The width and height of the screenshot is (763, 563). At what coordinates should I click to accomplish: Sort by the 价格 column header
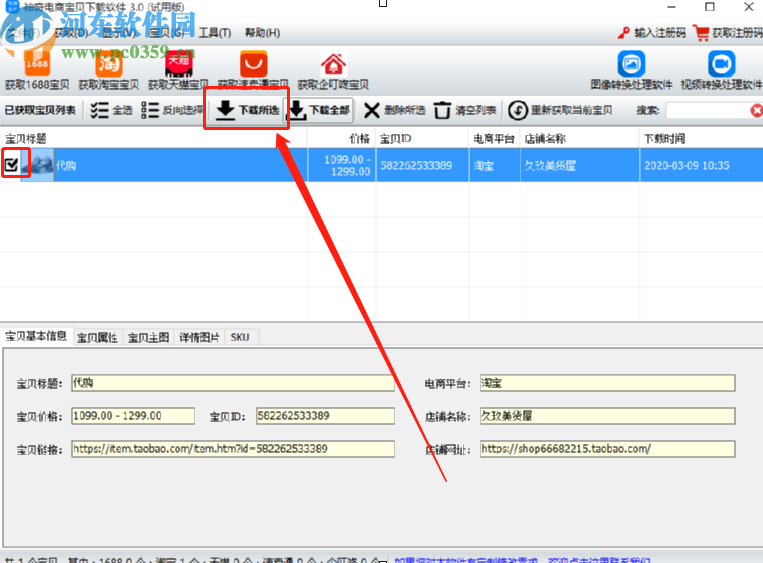(x=342, y=139)
